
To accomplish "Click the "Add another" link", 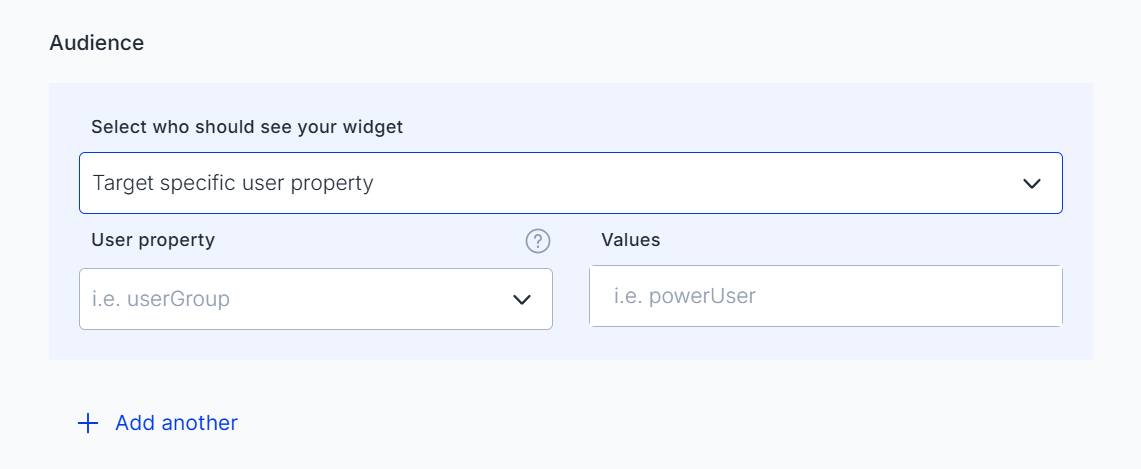I will pos(176,423).
